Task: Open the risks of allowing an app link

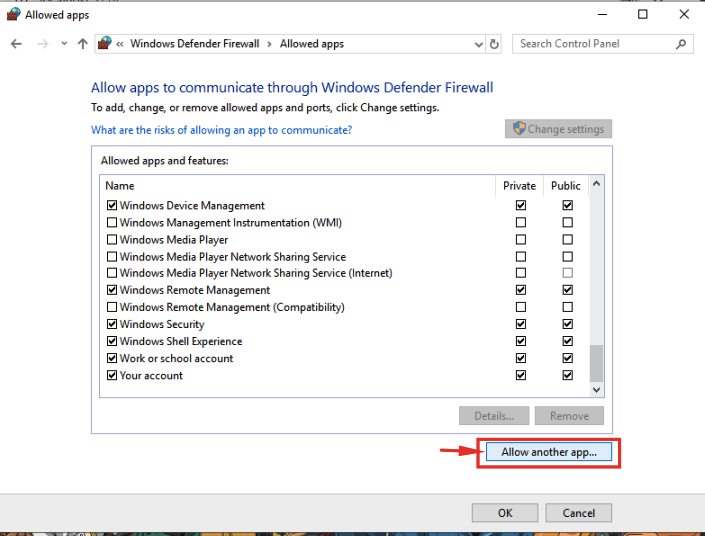Action: tap(221, 130)
